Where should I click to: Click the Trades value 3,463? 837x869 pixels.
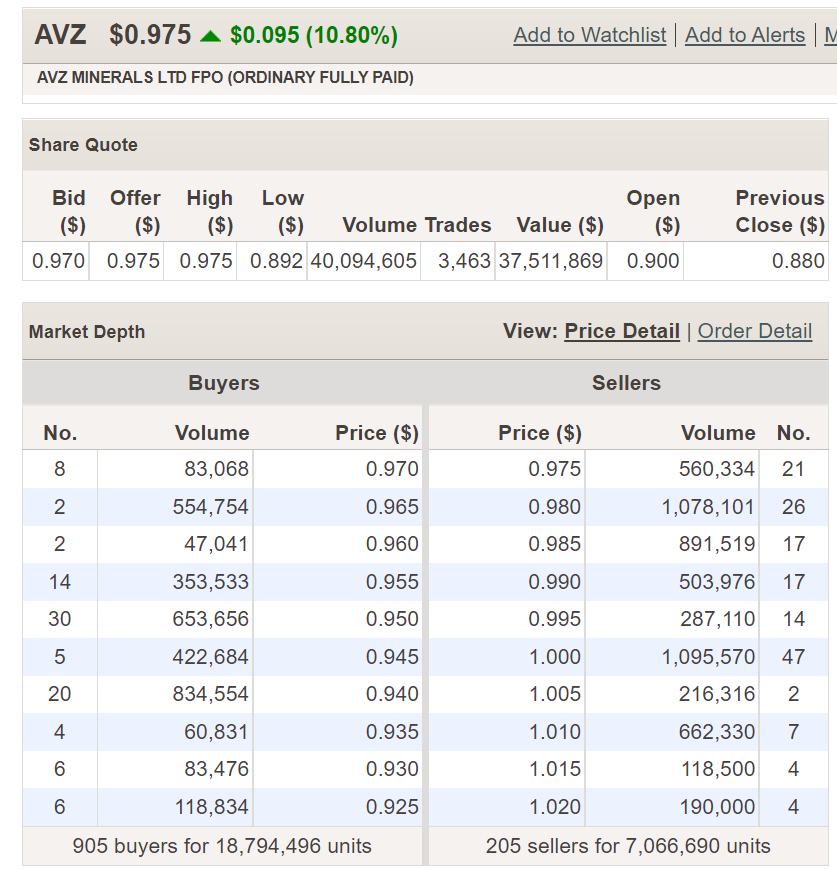point(464,261)
